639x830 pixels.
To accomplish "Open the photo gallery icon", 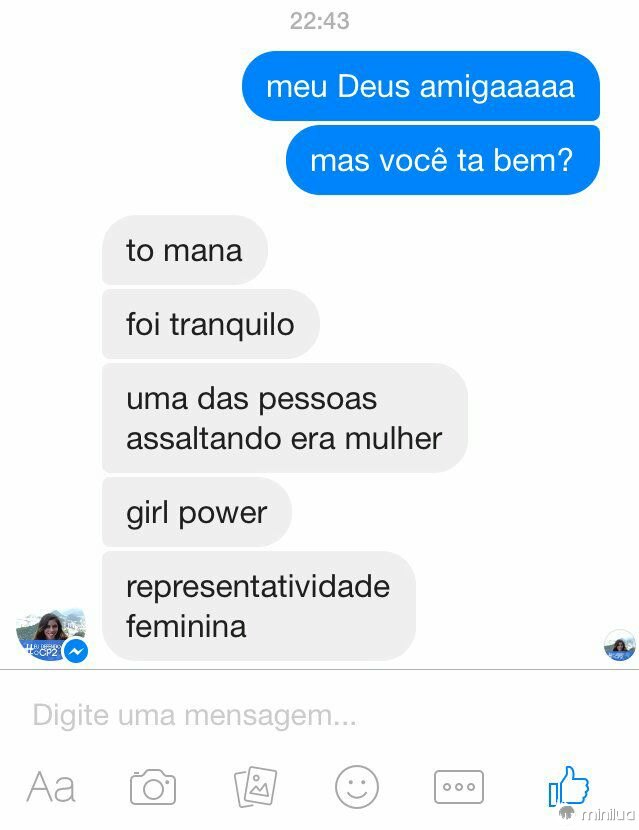I will [256, 787].
